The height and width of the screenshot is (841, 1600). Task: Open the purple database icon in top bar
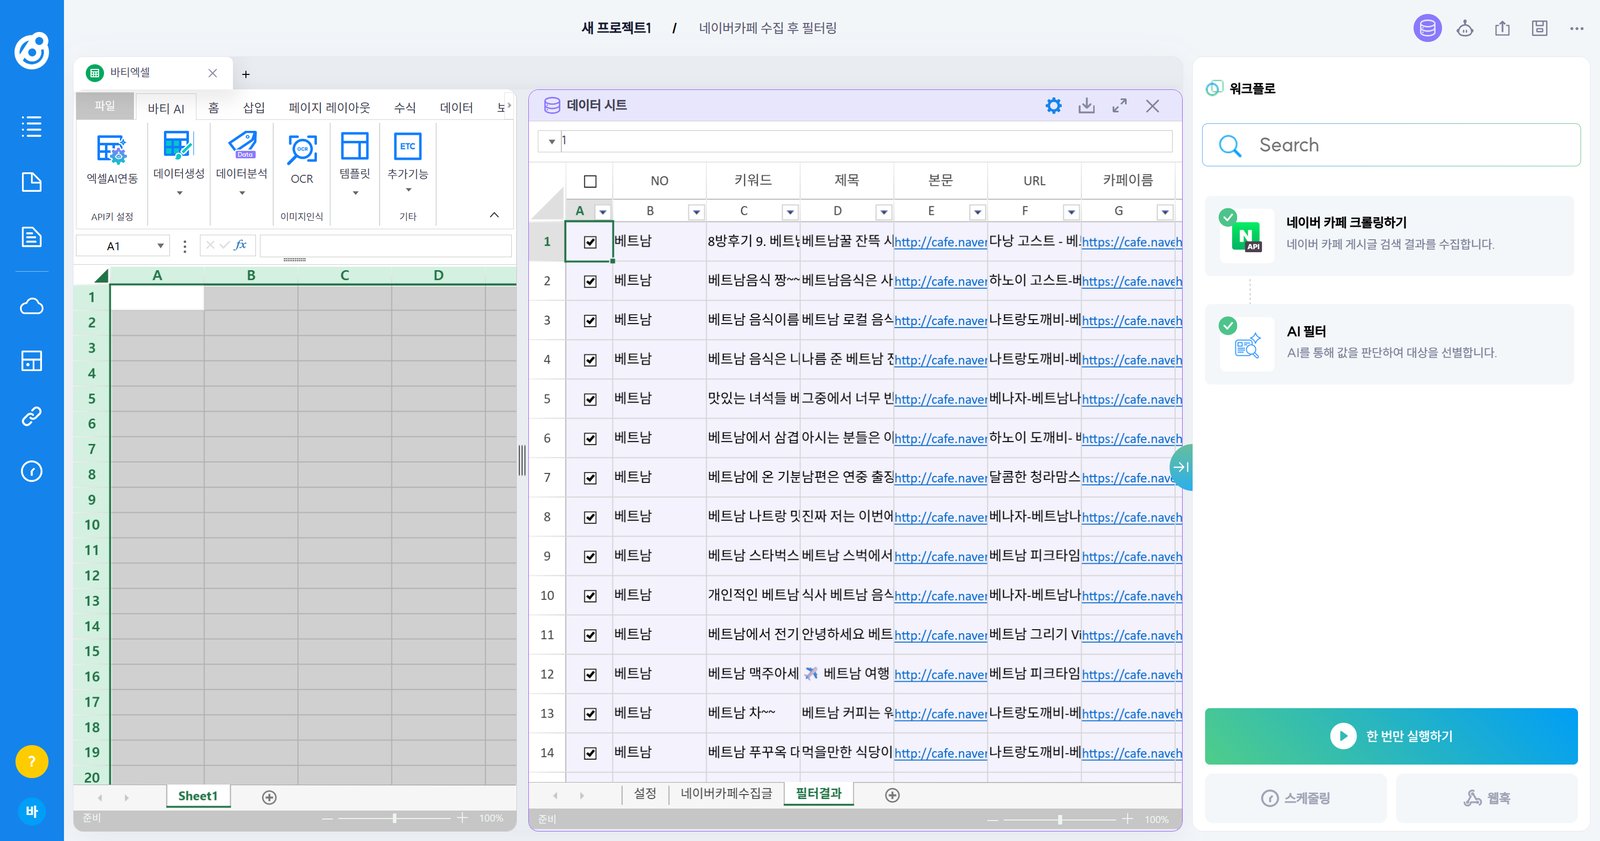point(1428,28)
